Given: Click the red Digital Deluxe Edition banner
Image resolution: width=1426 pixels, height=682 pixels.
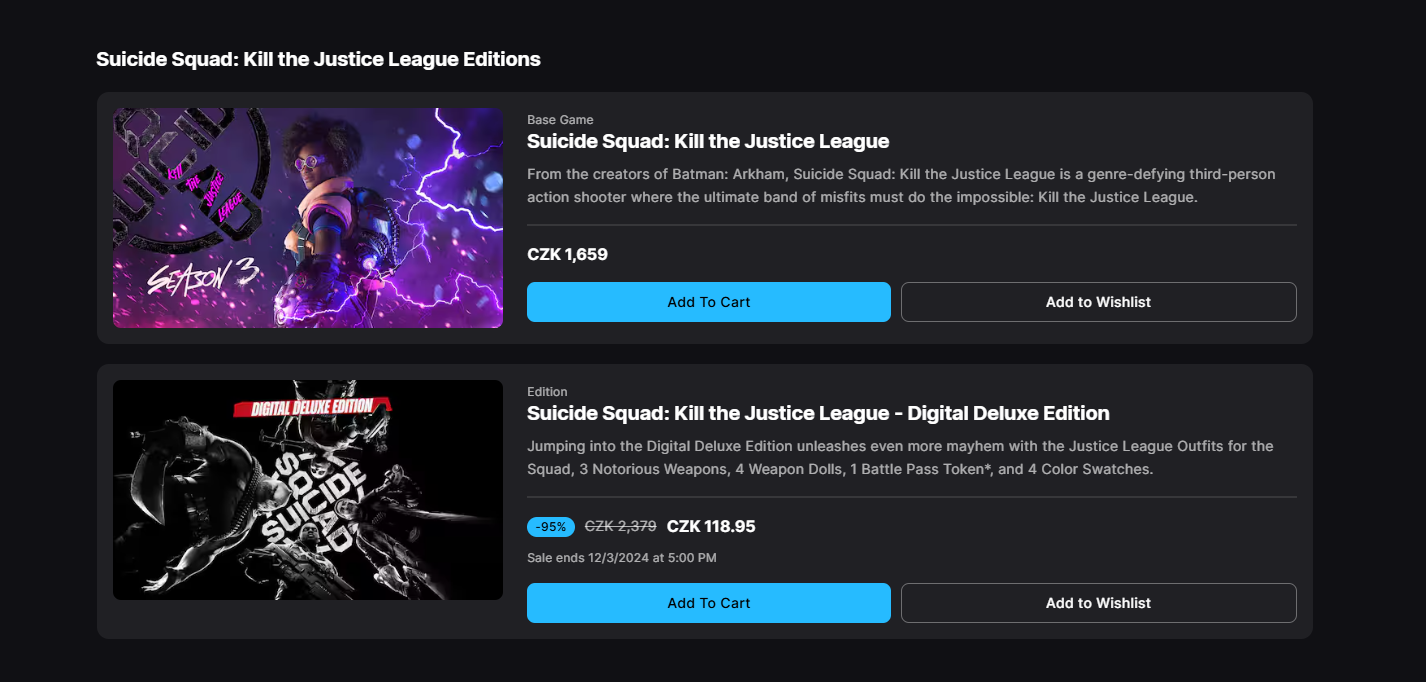Looking at the screenshot, I should 312,407.
